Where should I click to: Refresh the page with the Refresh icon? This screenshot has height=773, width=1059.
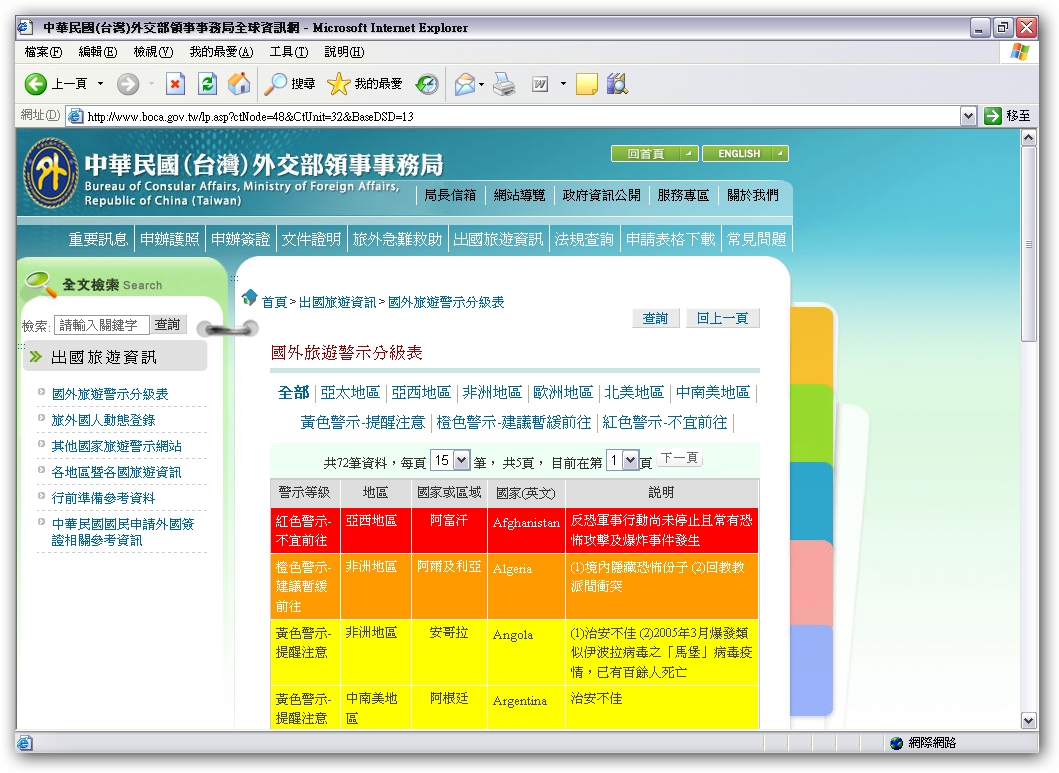click(x=207, y=85)
